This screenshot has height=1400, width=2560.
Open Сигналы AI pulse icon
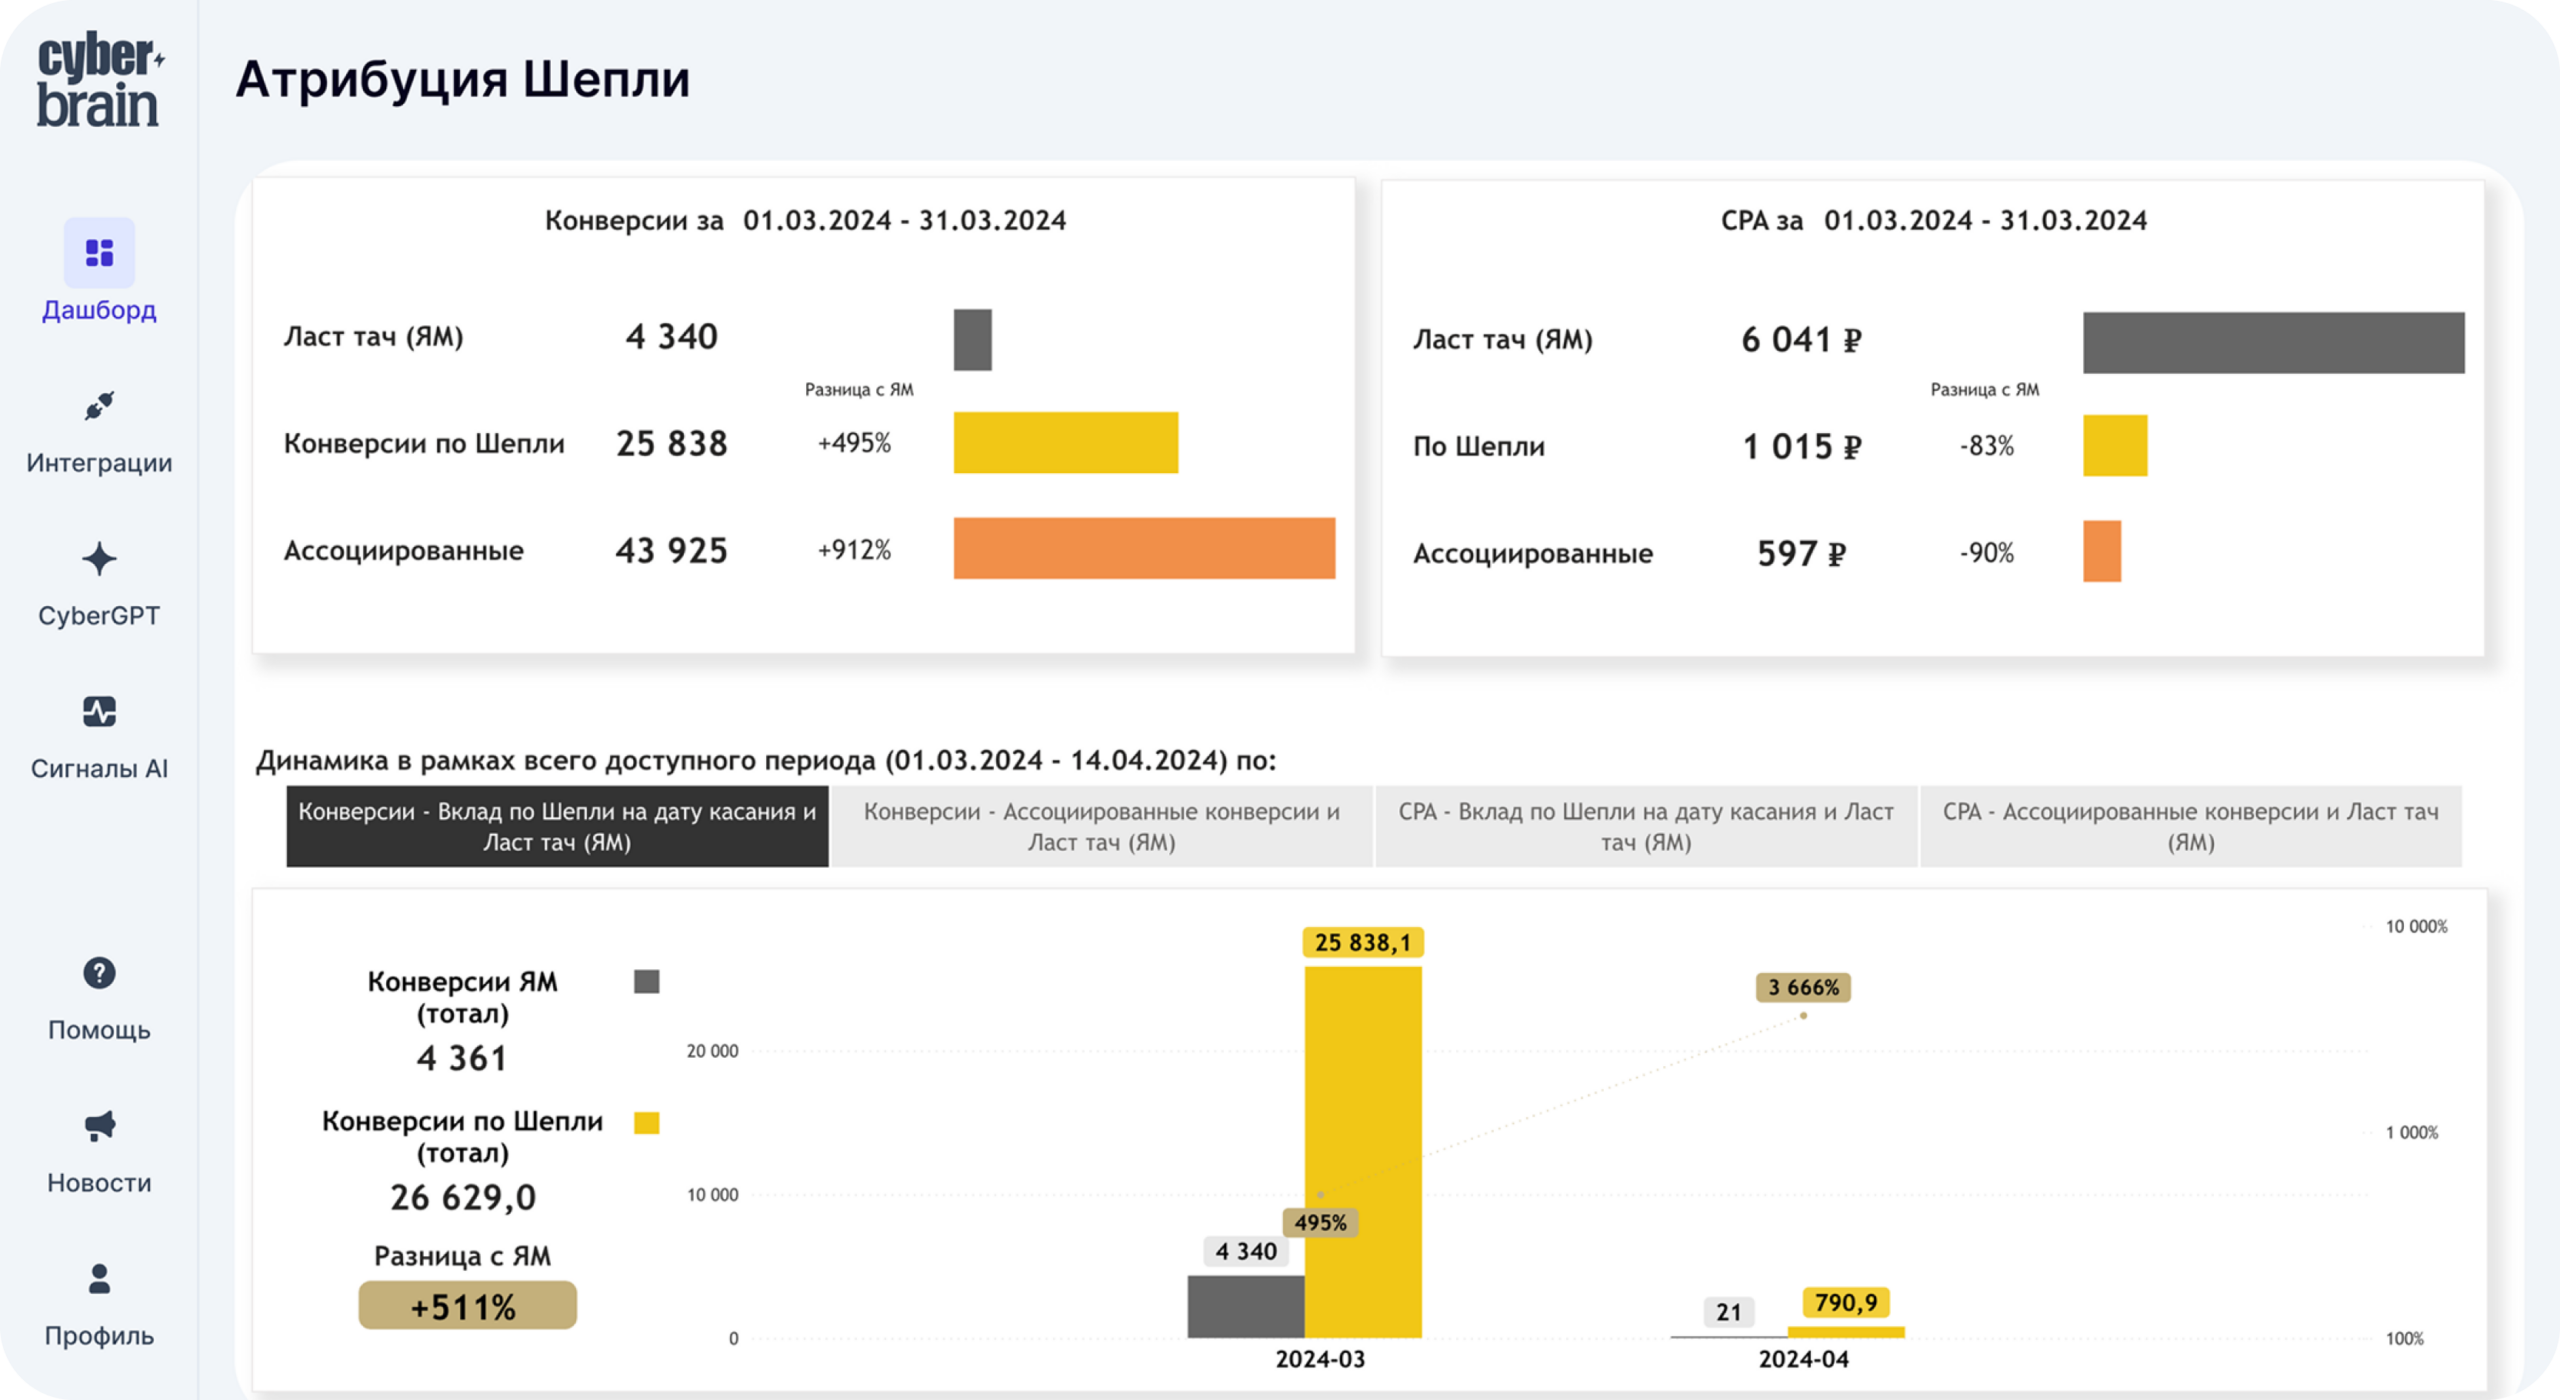point(99,712)
